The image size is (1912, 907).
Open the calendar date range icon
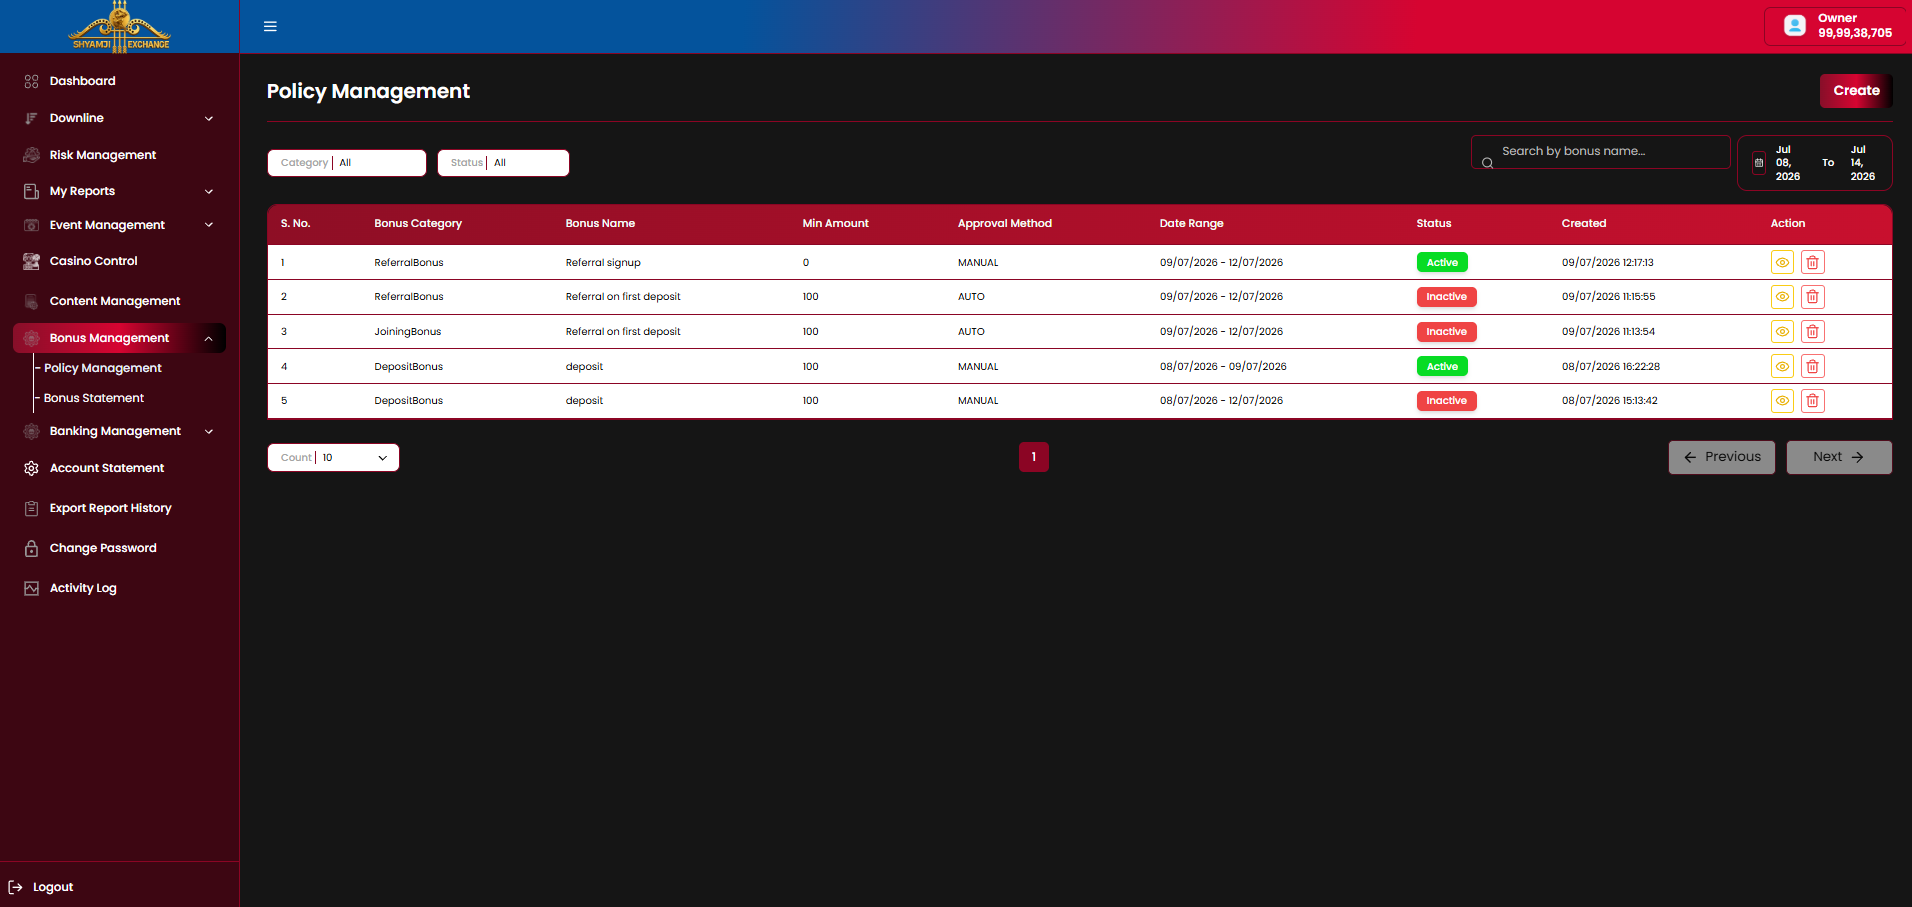1759,163
